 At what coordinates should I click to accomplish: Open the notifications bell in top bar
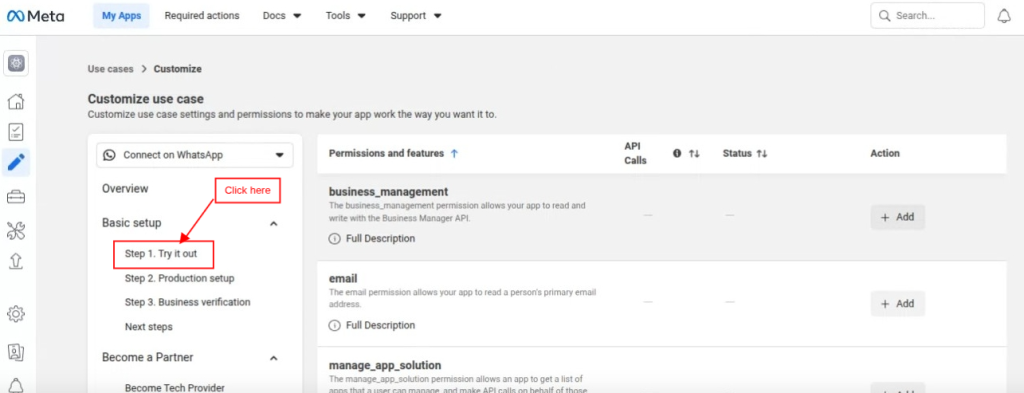1004,16
